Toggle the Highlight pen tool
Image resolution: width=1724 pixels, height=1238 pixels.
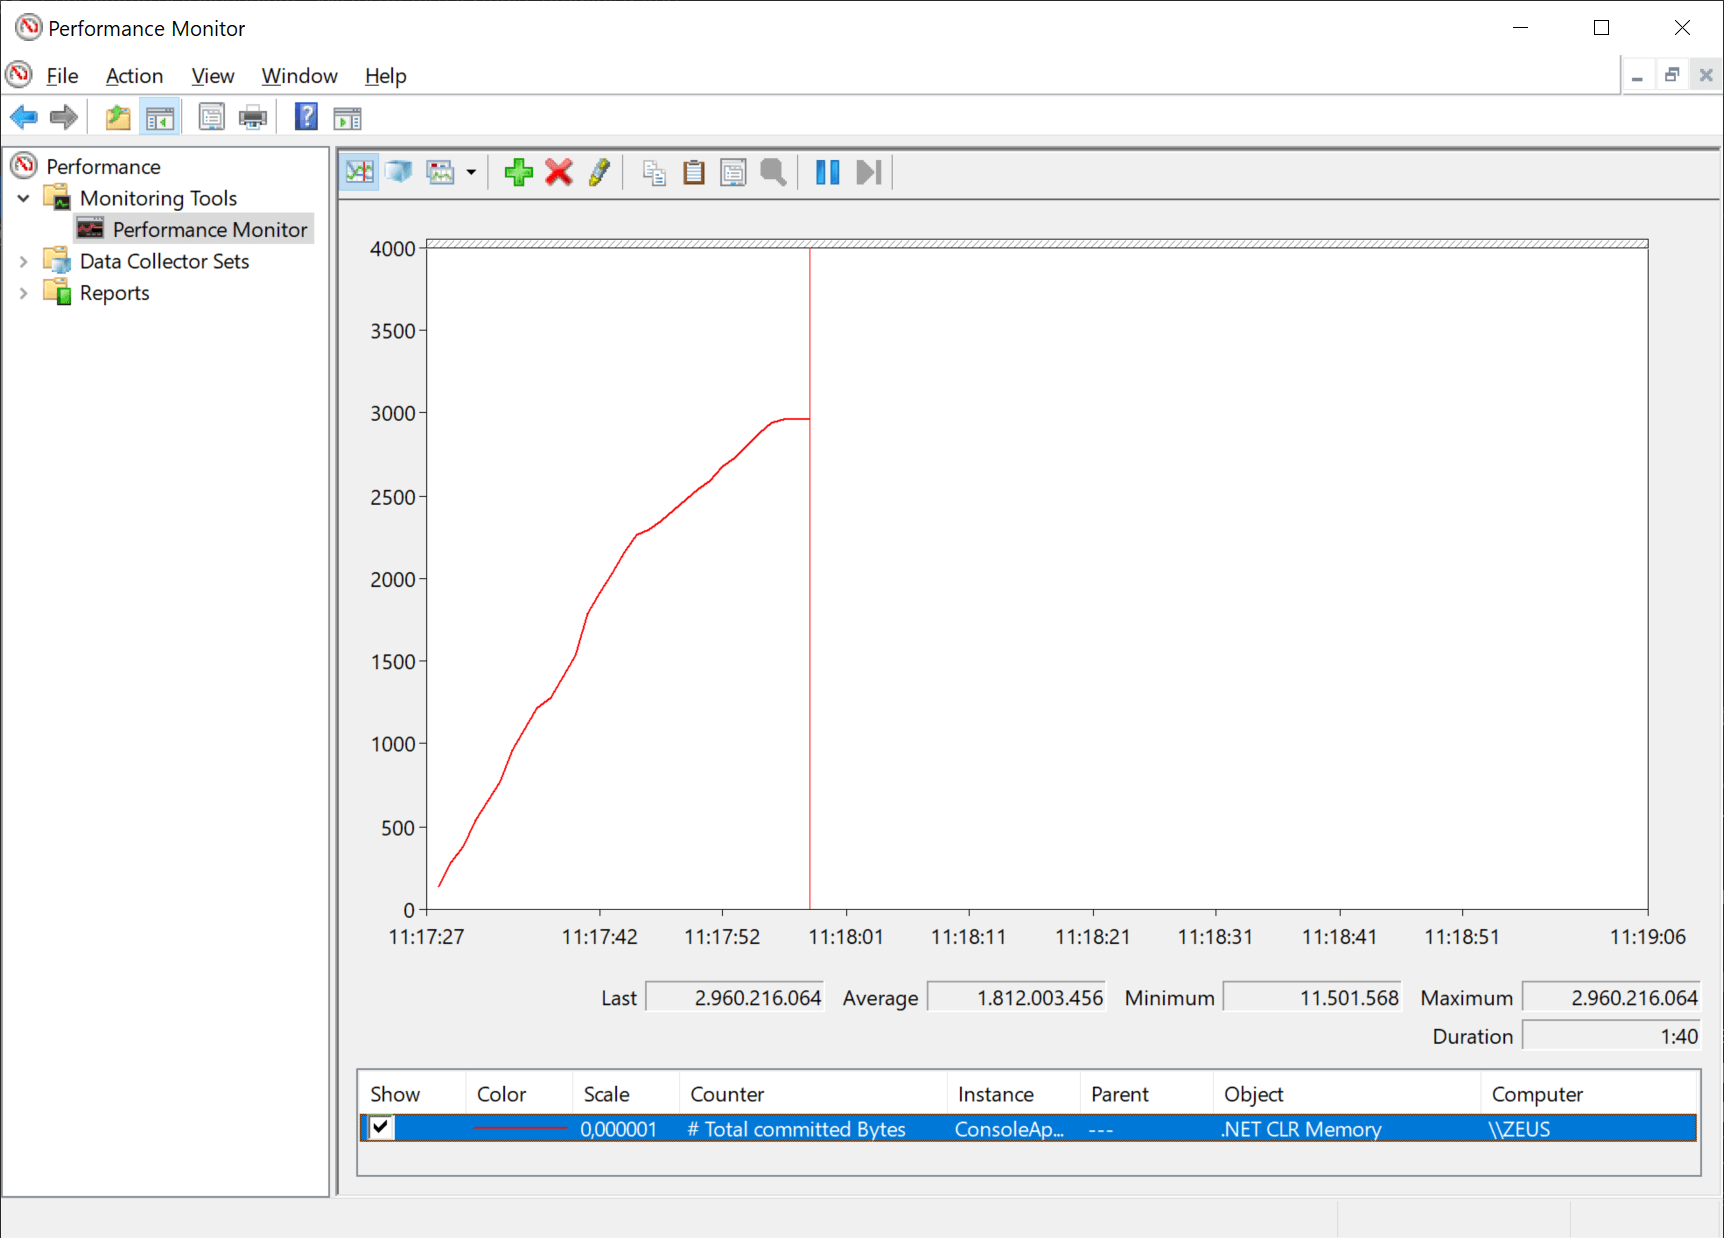coord(600,173)
